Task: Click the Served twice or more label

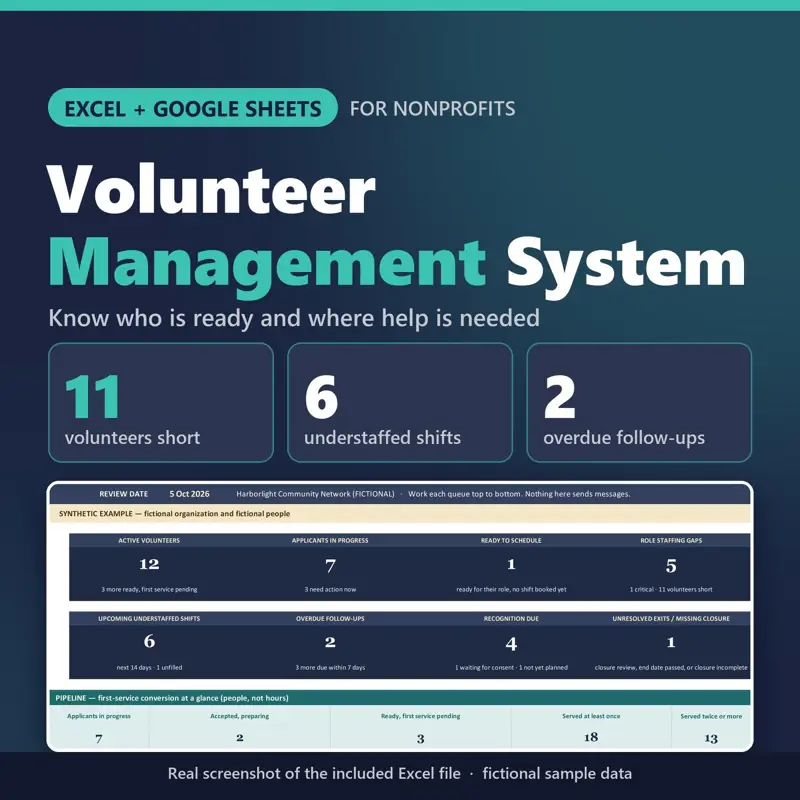Action: (711, 716)
